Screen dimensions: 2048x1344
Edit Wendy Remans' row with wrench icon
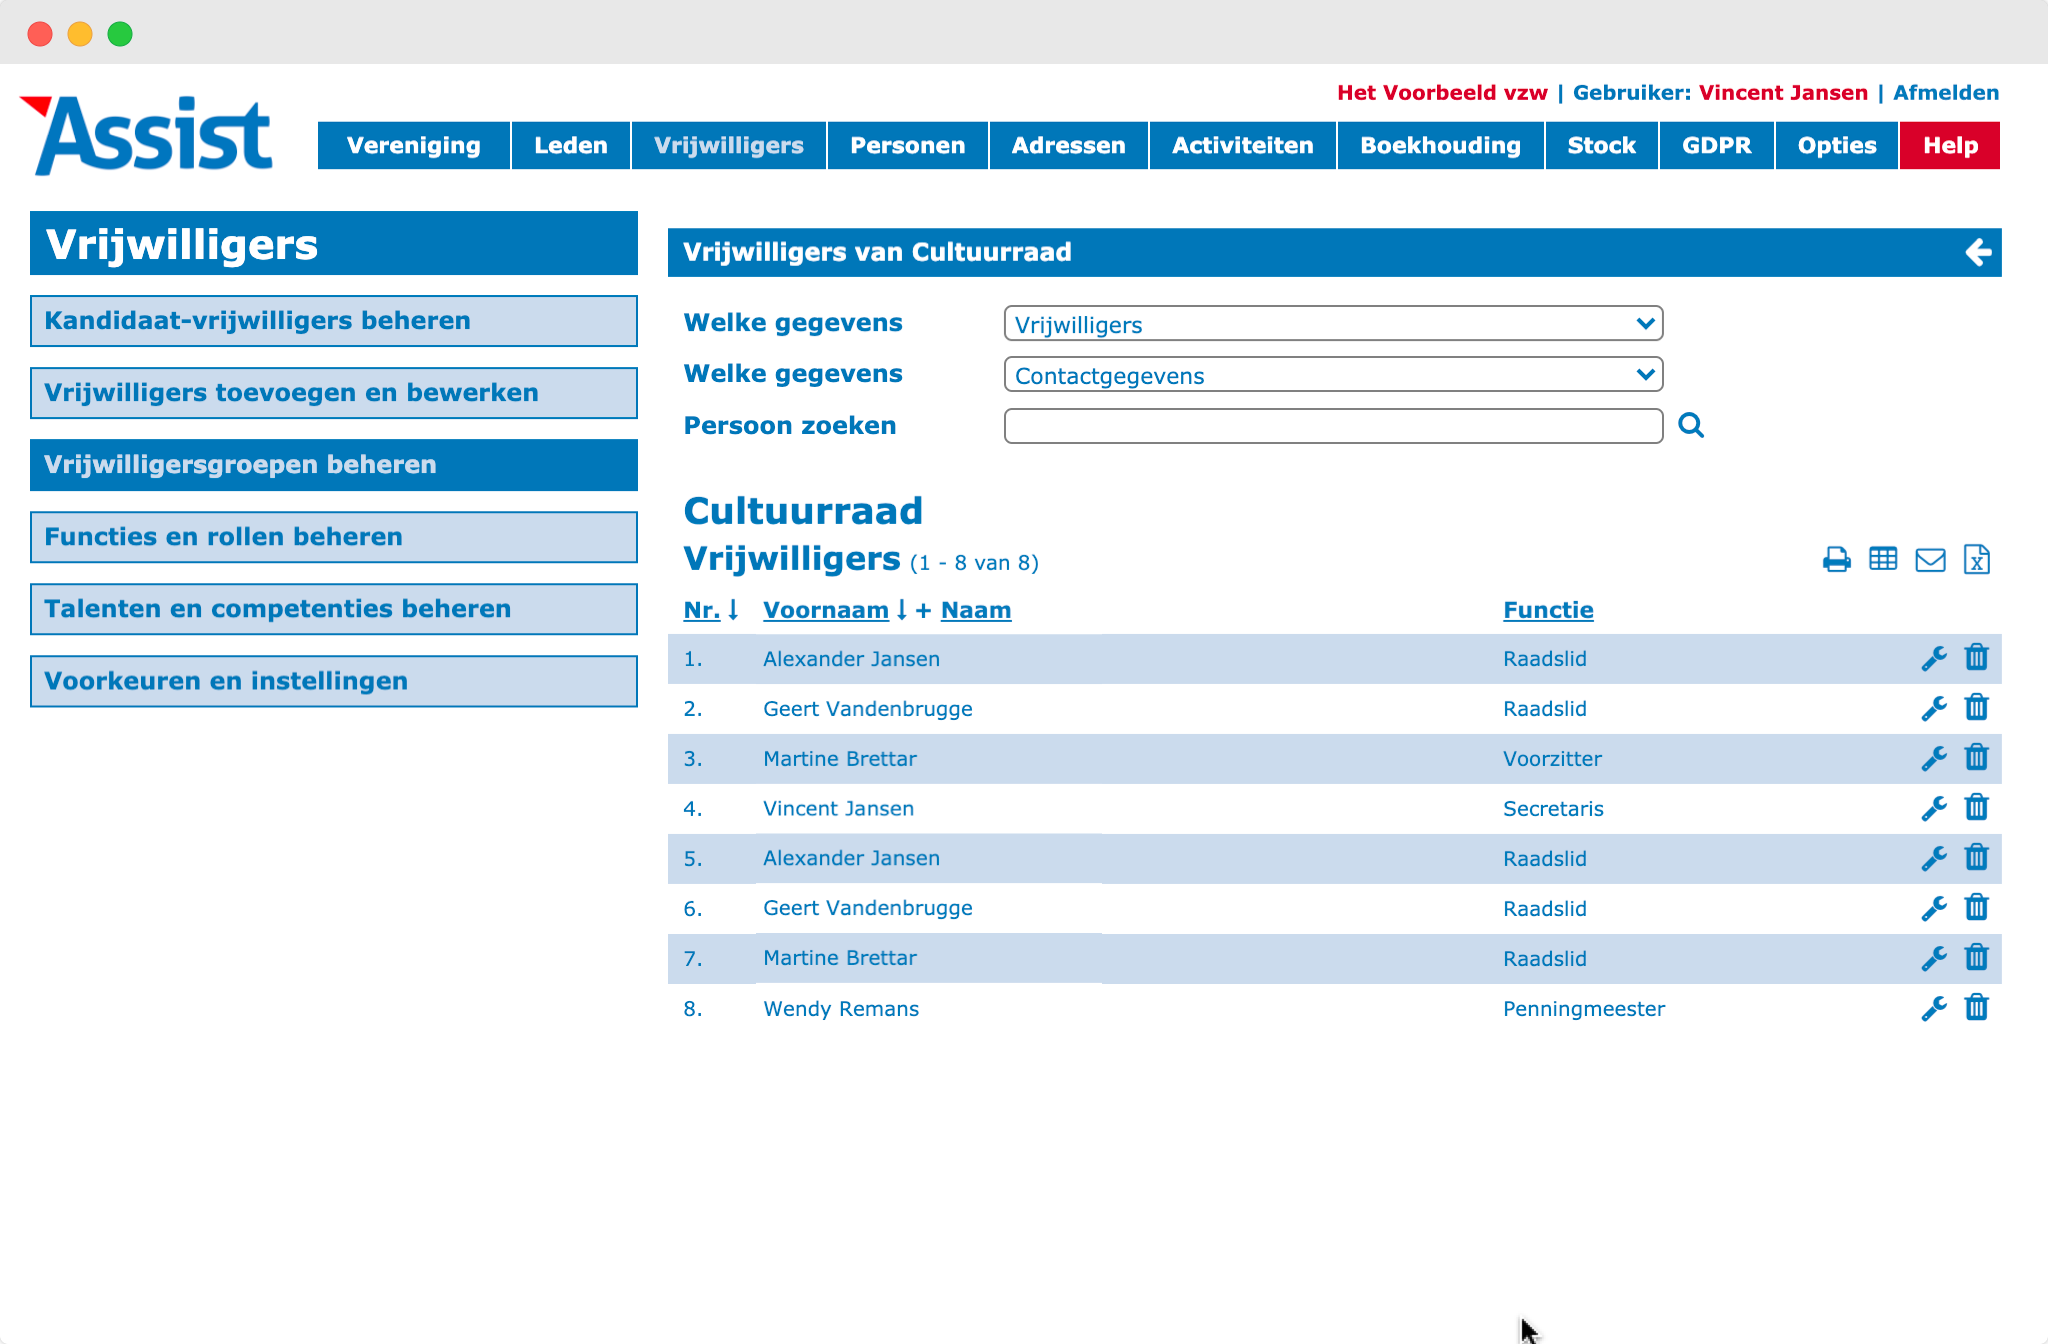tap(1934, 1008)
